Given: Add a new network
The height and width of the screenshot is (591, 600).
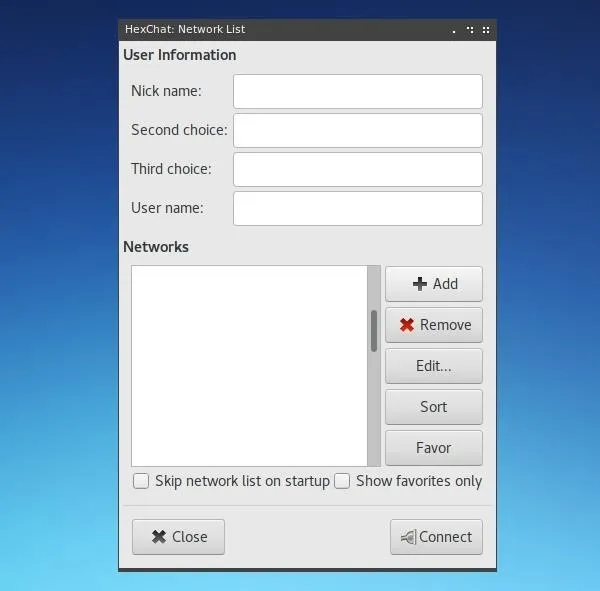Looking at the screenshot, I should point(434,284).
